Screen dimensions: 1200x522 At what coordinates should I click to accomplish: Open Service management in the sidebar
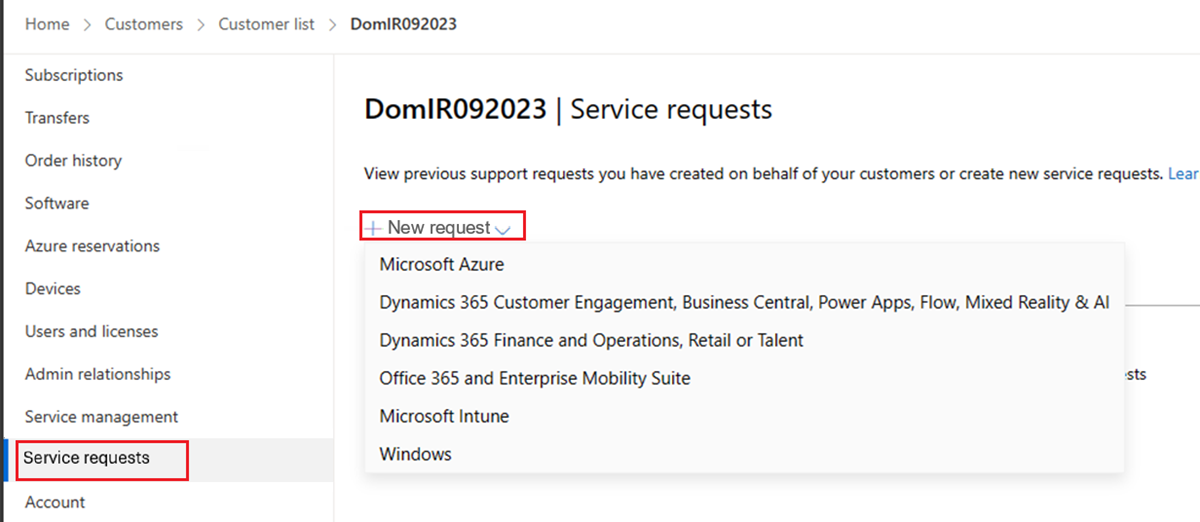tap(101, 417)
